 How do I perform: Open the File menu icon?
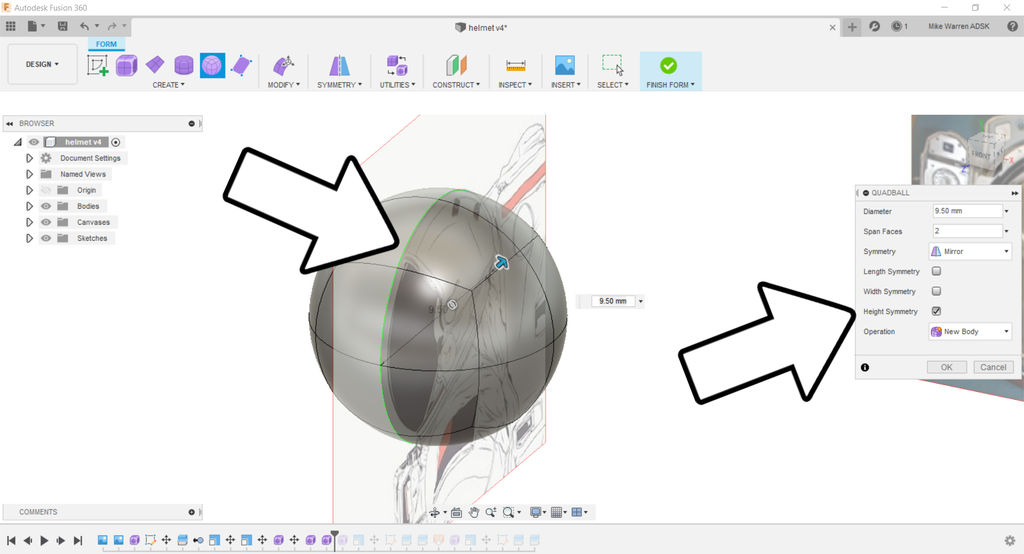point(32,26)
